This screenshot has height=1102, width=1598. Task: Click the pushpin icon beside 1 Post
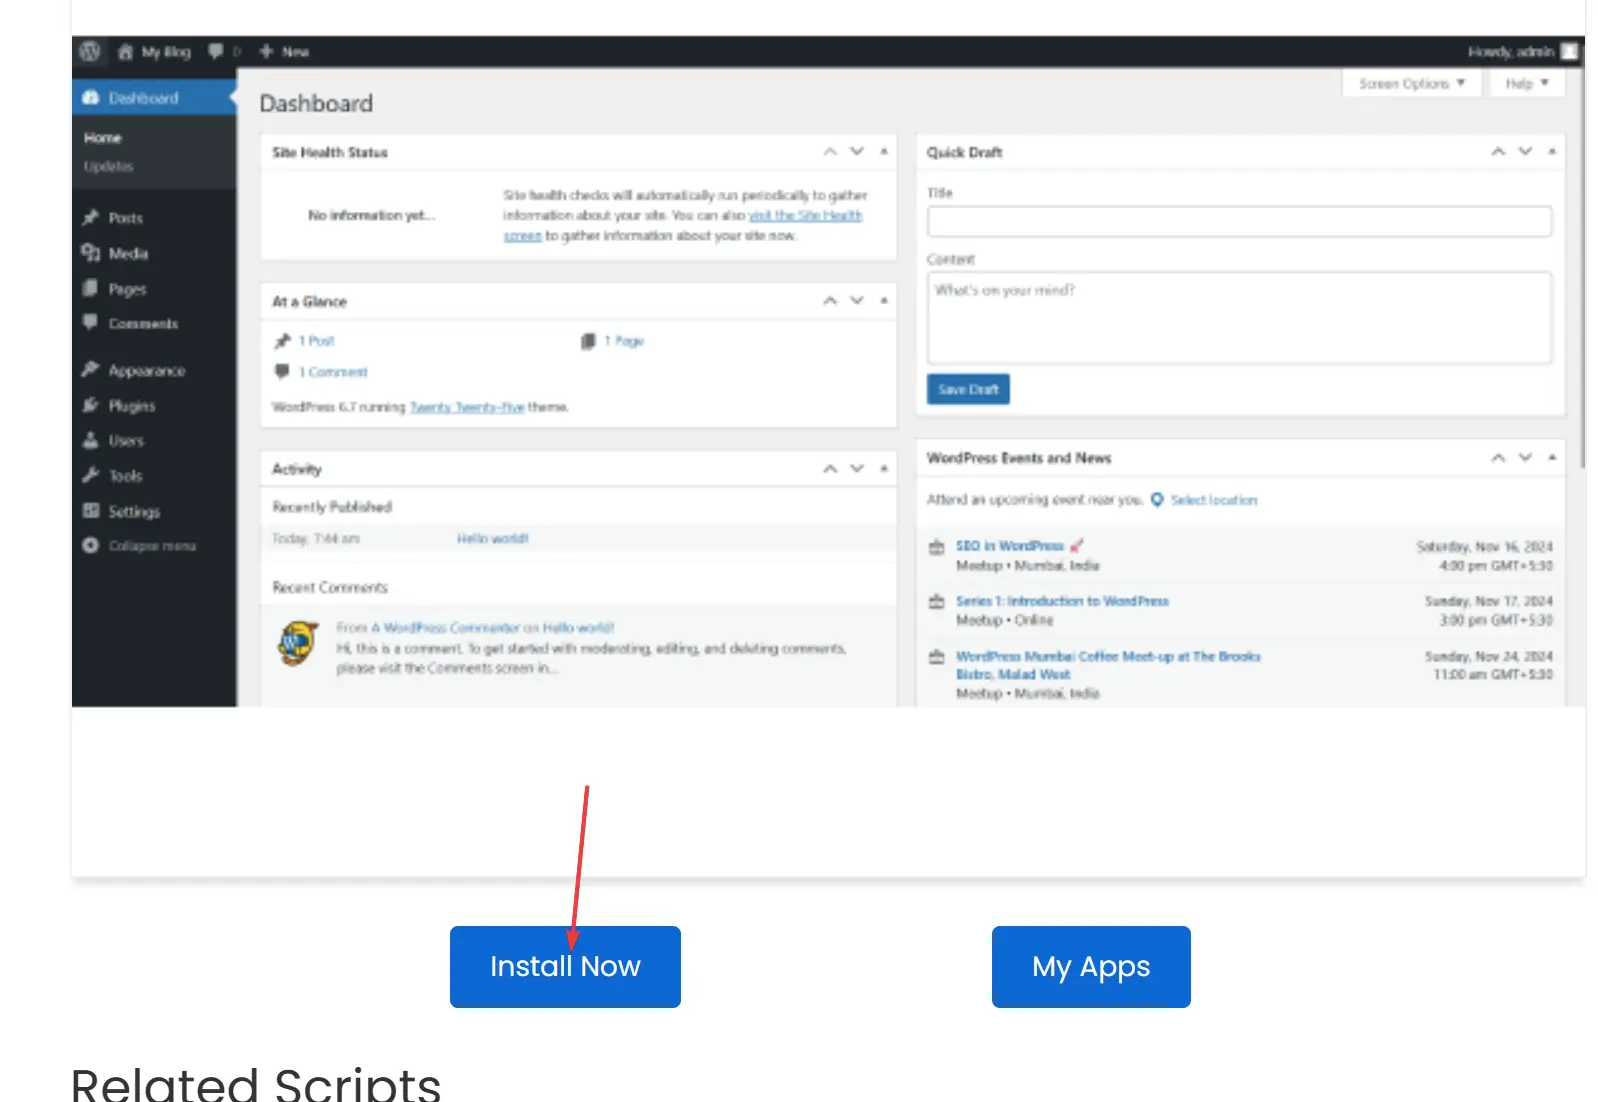tap(282, 341)
